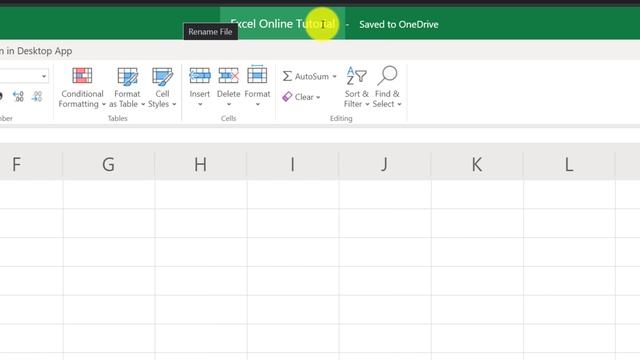Image resolution: width=640 pixels, height=360 pixels.
Task: Select column H header
Action: 201,164
